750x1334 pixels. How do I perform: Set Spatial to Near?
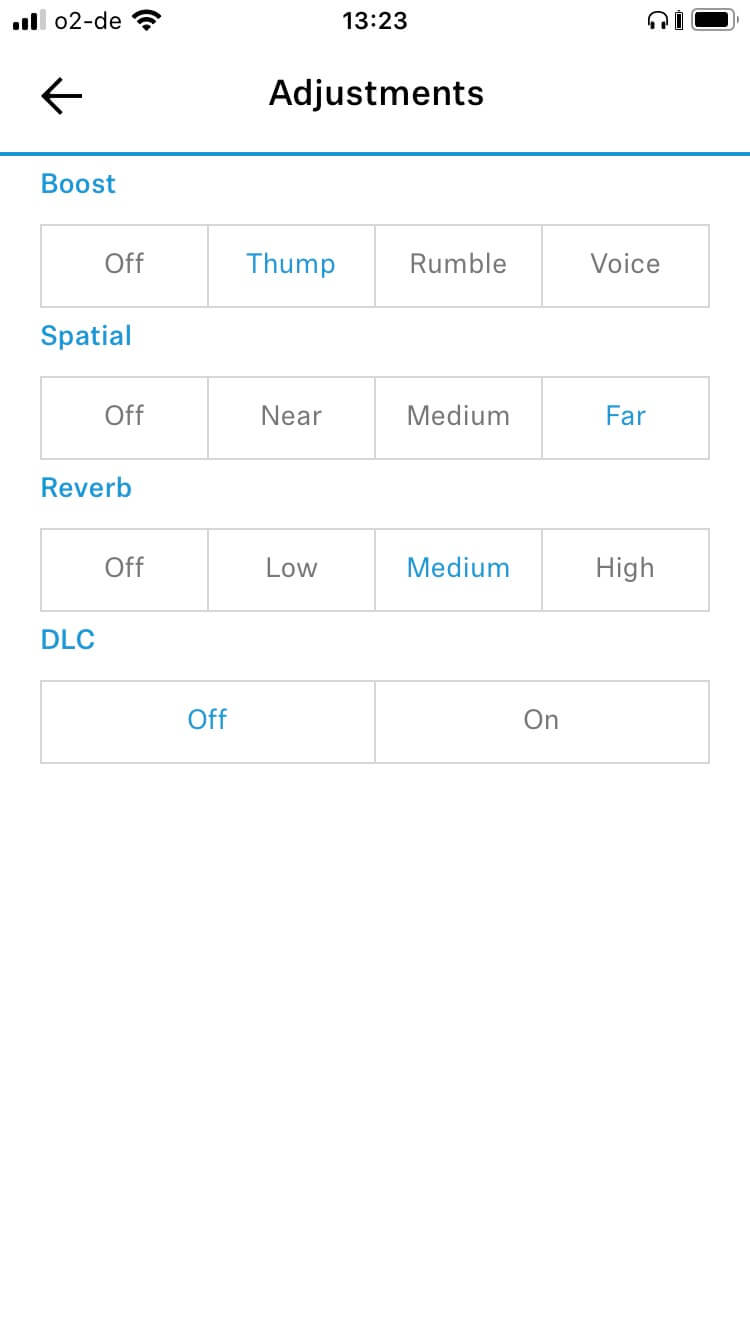point(291,417)
